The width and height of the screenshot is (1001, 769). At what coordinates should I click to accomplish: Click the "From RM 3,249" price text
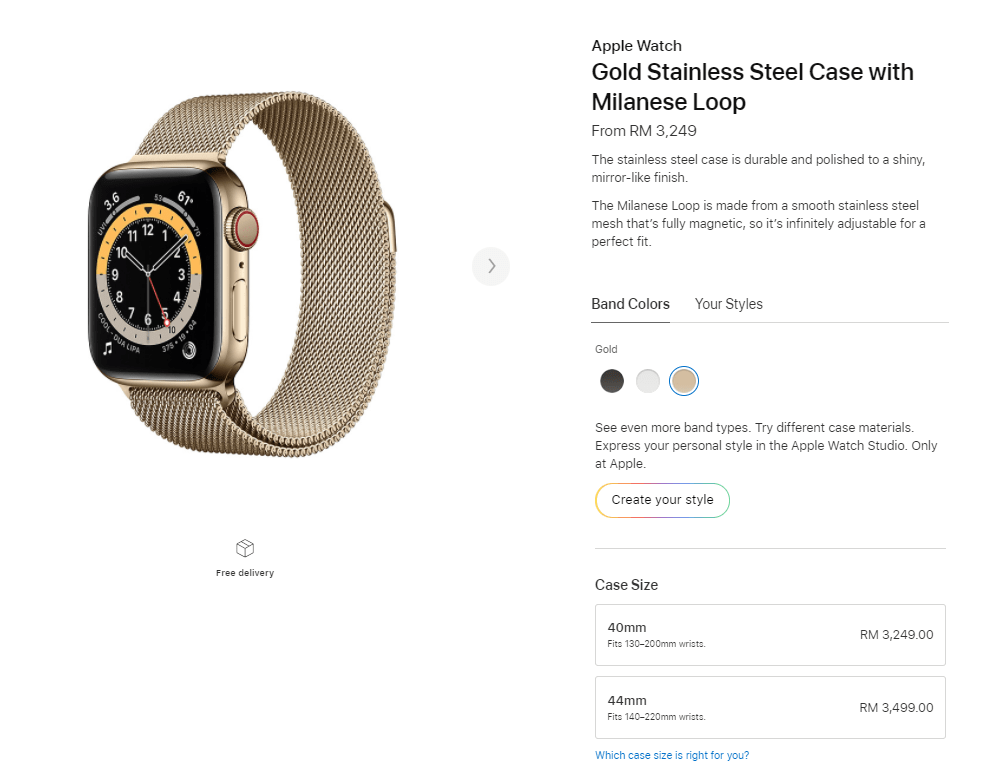point(644,131)
